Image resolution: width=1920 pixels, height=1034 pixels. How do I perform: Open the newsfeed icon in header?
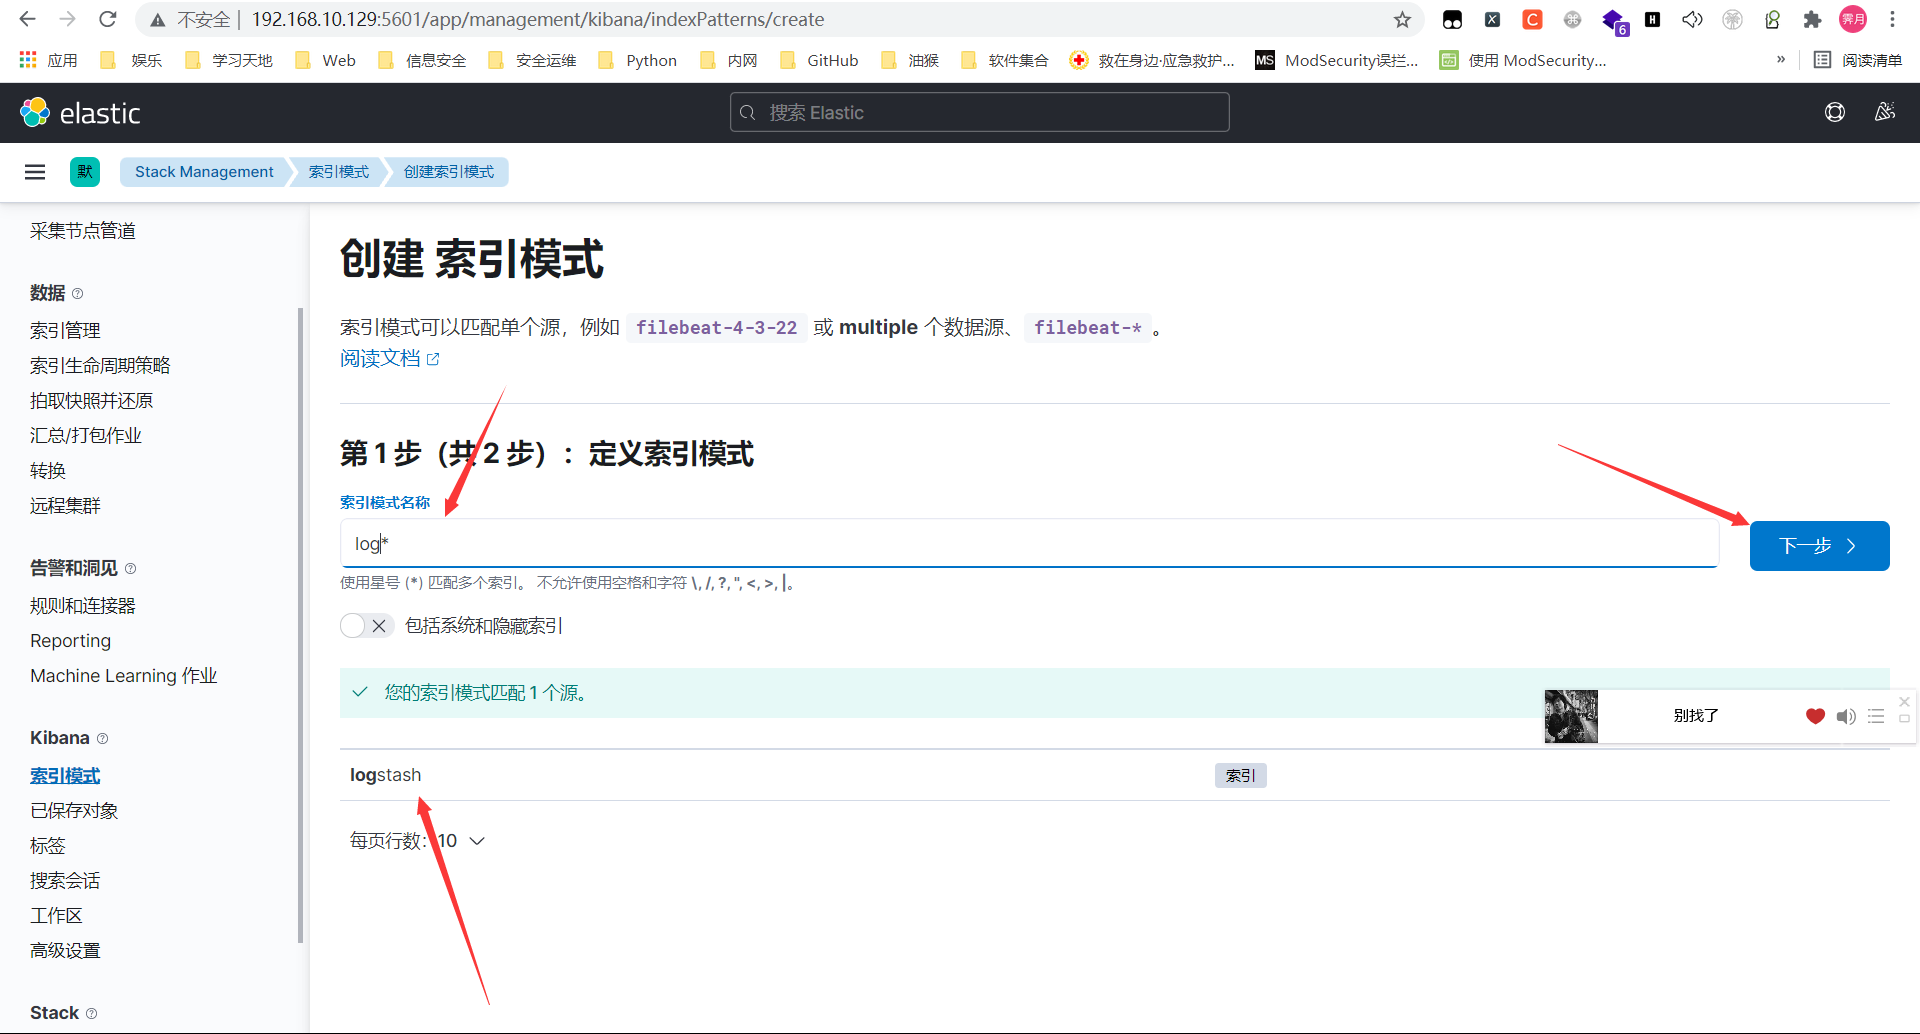1885,112
